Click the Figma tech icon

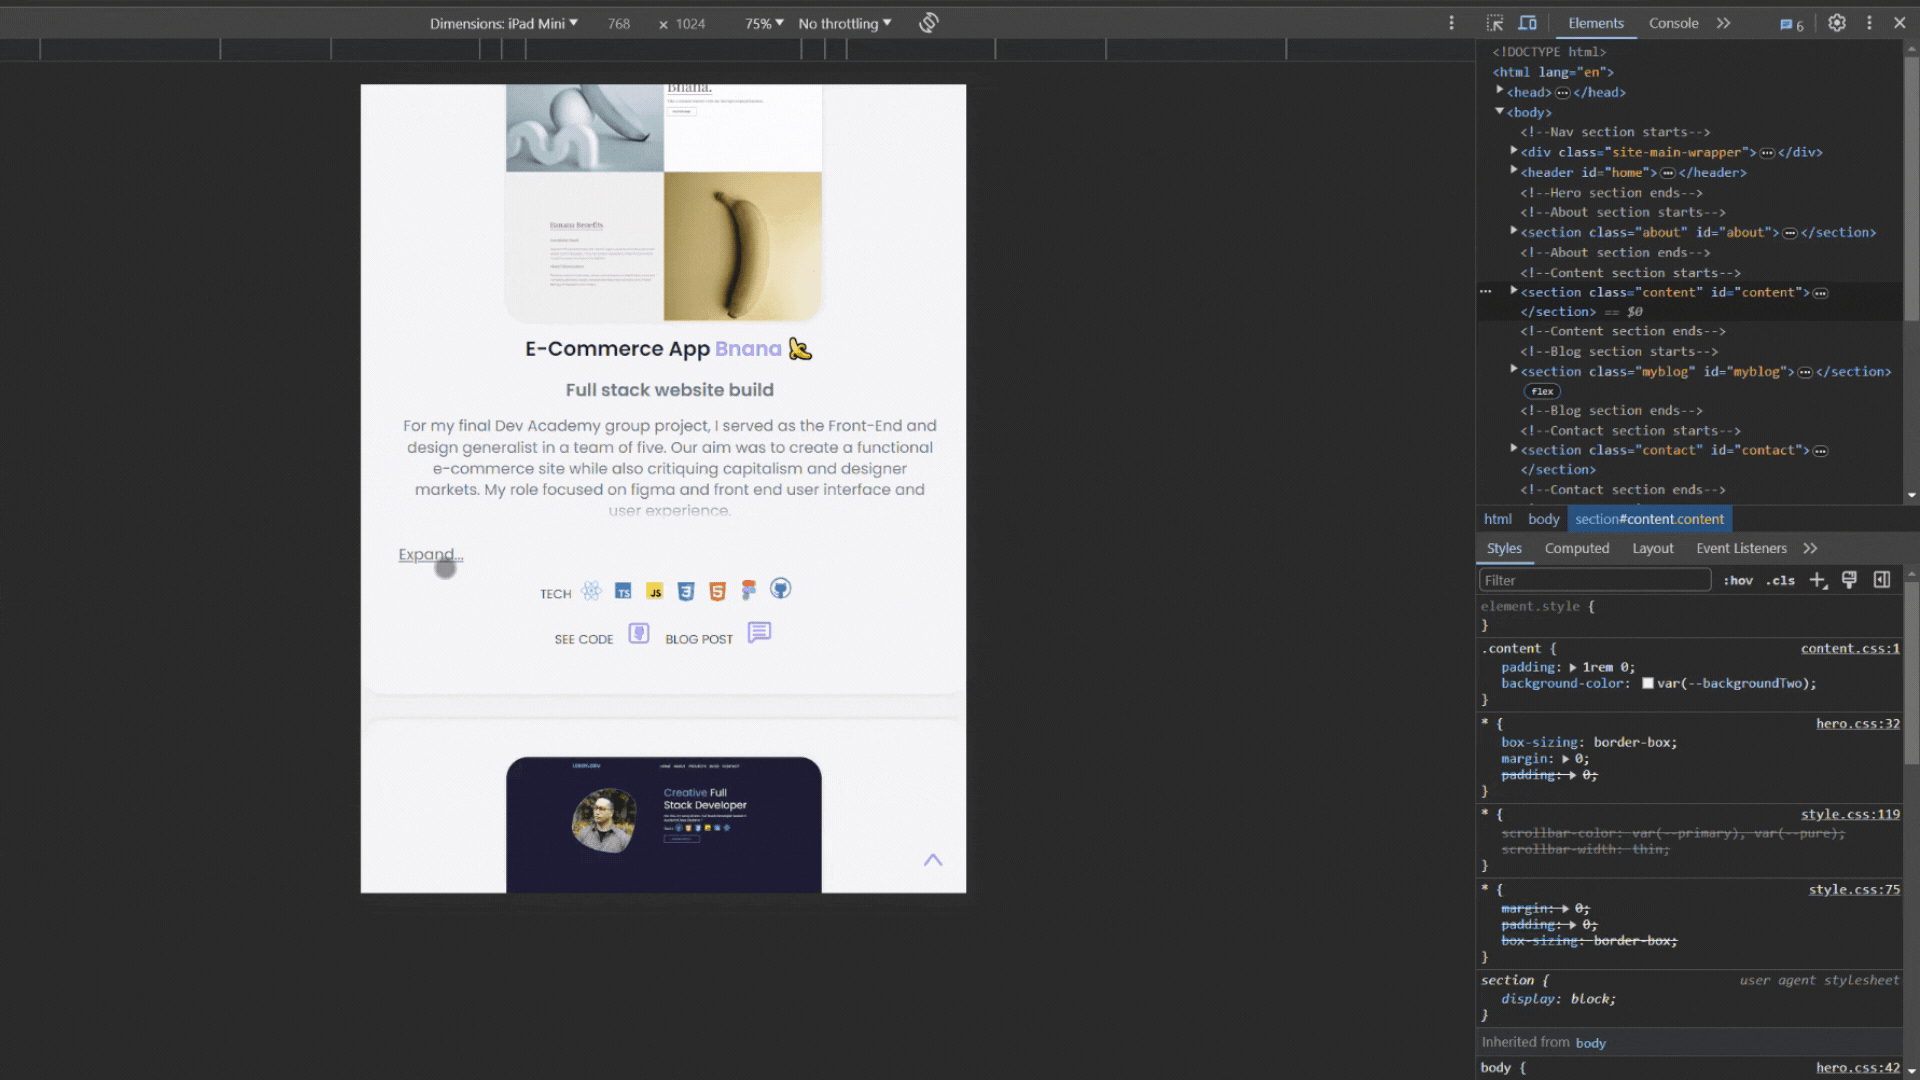click(x=748, y=590)
